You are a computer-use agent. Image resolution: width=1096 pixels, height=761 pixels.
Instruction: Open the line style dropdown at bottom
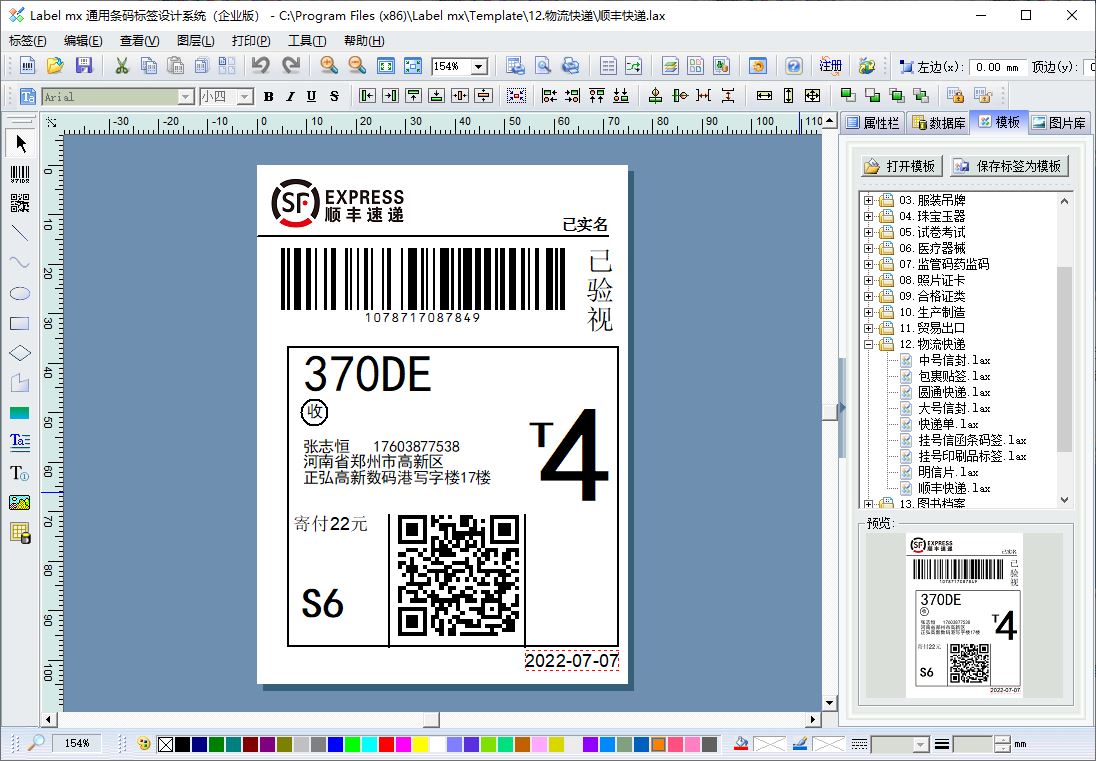[x=921, y=745]
